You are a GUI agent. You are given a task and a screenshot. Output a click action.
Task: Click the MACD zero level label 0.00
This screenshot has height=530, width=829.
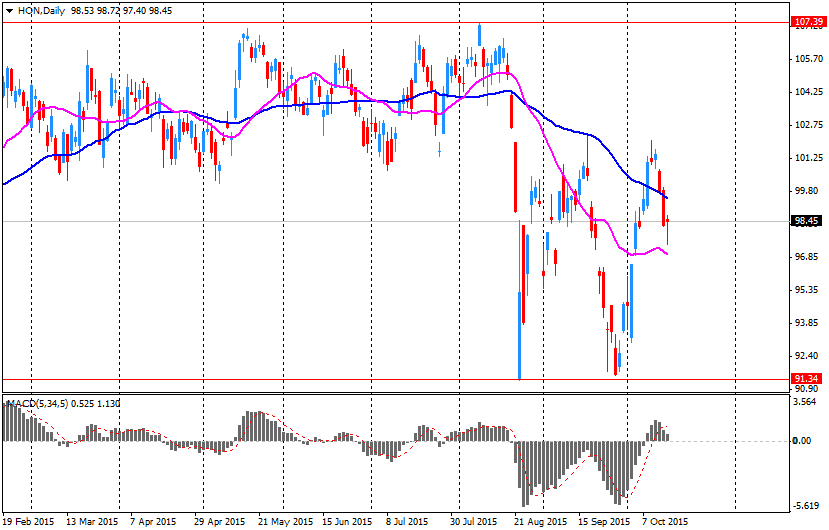click(x=802, y=441)
